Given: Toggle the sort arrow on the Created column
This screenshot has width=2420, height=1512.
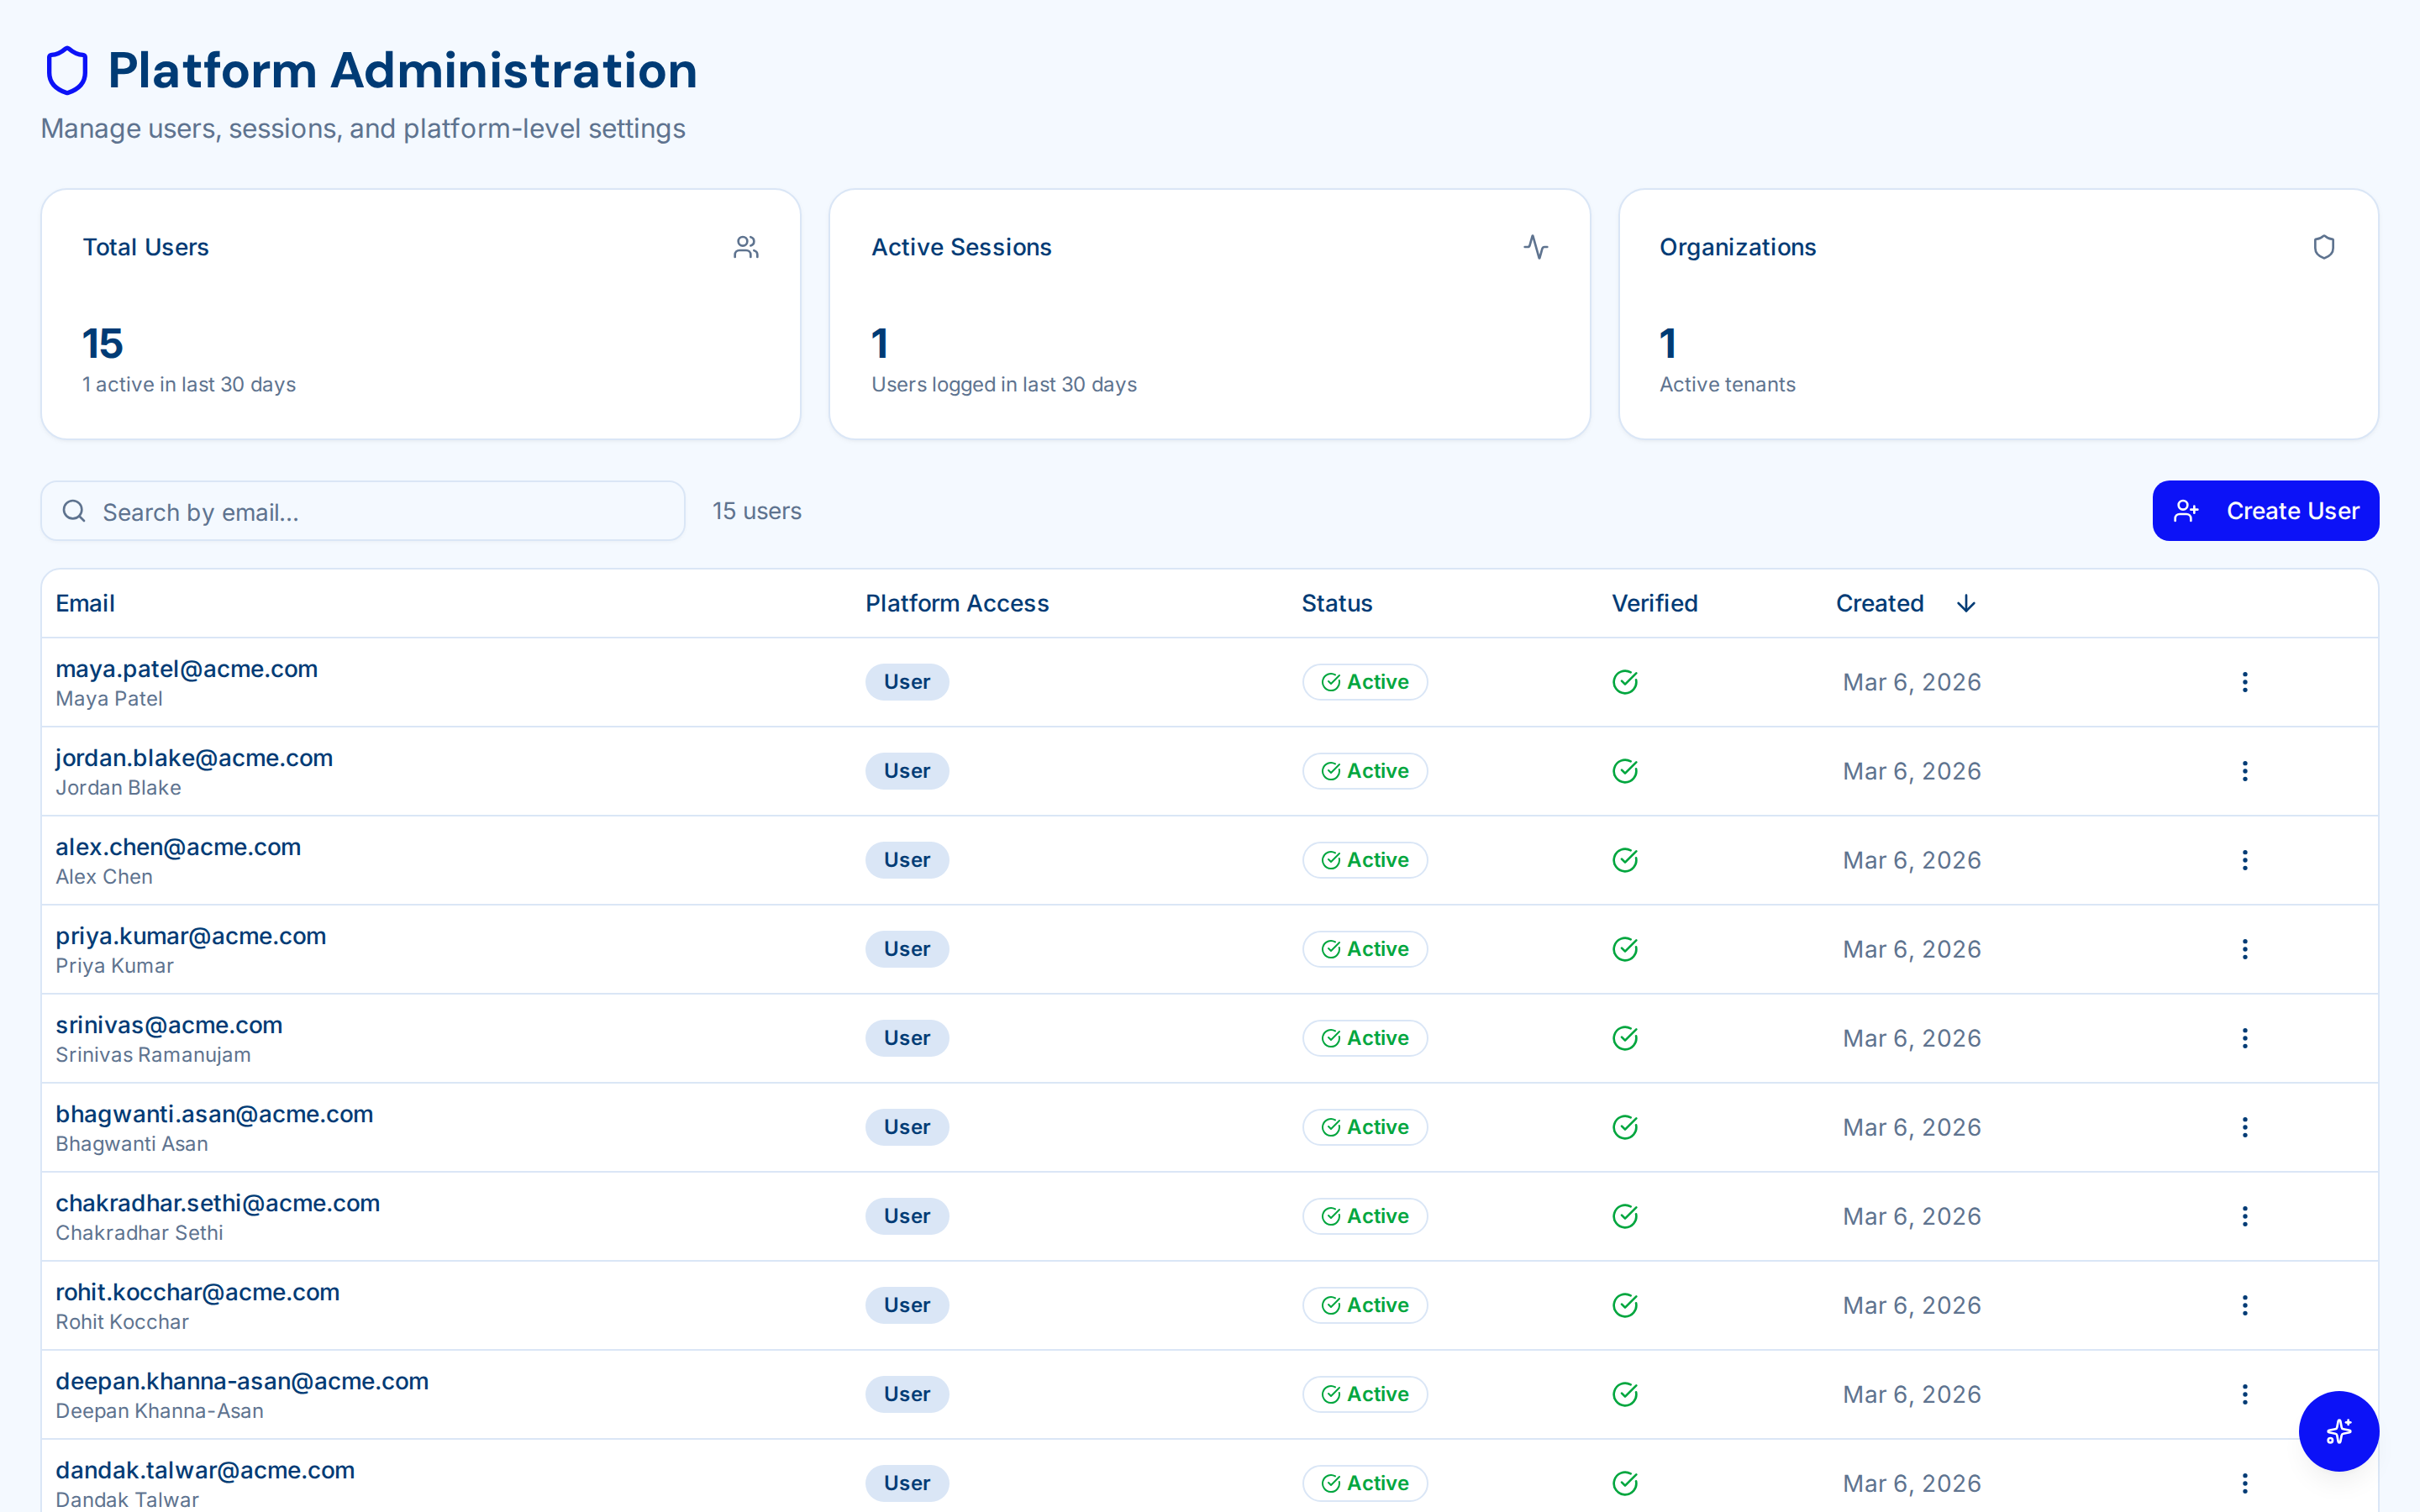Looking at the screenshot, I should [x=1965, y=603].
